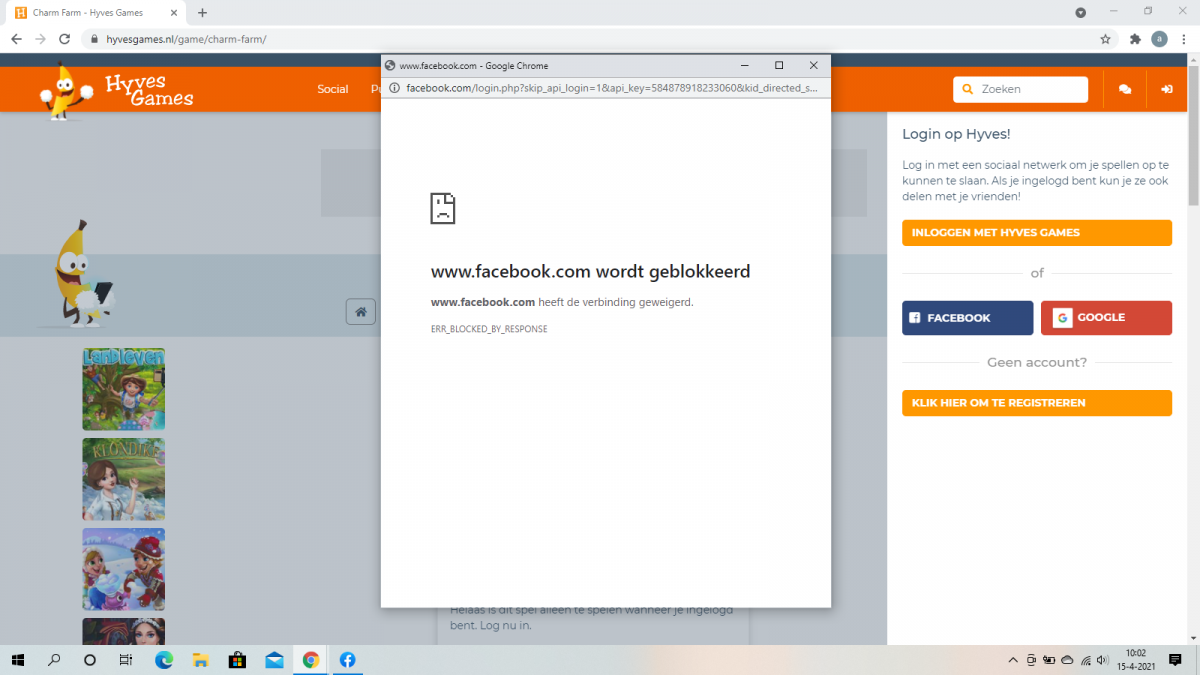Click the Hyves Games banana logo
This screenshot has width=1200, height=675.
pos(117,89)
